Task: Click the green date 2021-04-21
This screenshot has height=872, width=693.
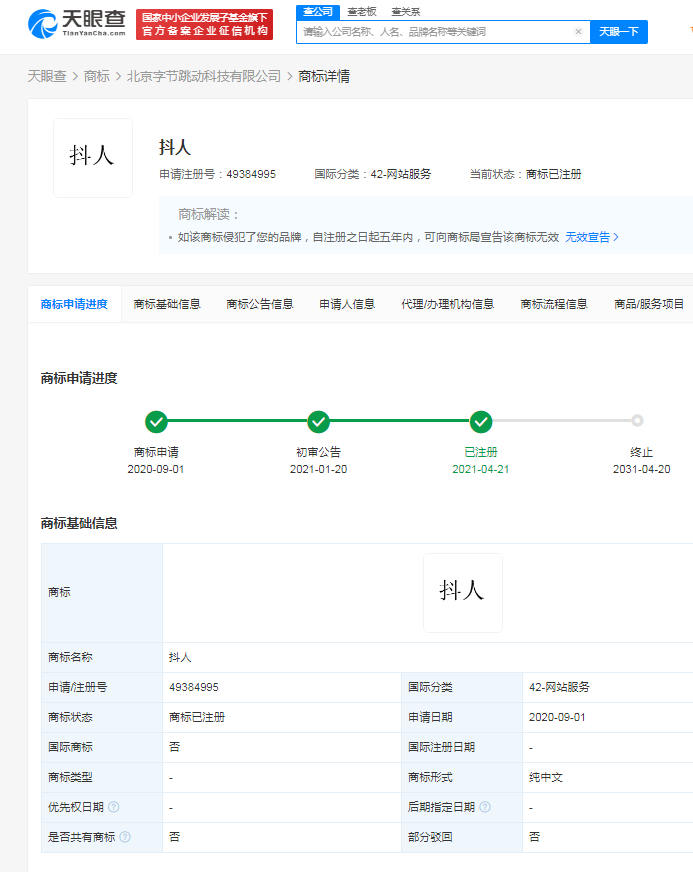Action: click(481, 469)
